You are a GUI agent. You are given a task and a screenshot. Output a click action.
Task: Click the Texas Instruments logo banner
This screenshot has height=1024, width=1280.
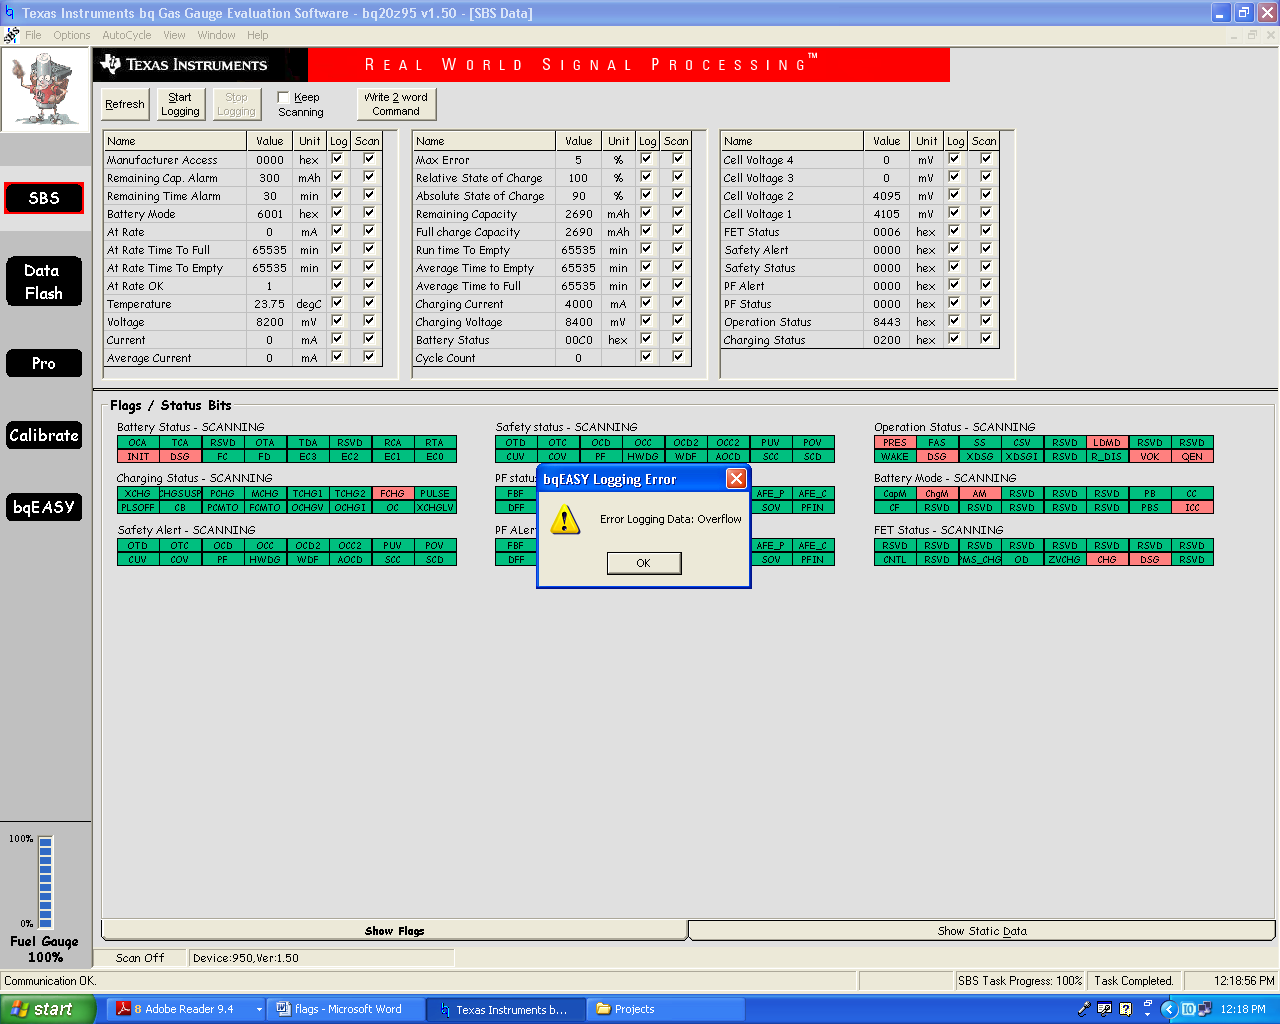[x=200, y=65]
